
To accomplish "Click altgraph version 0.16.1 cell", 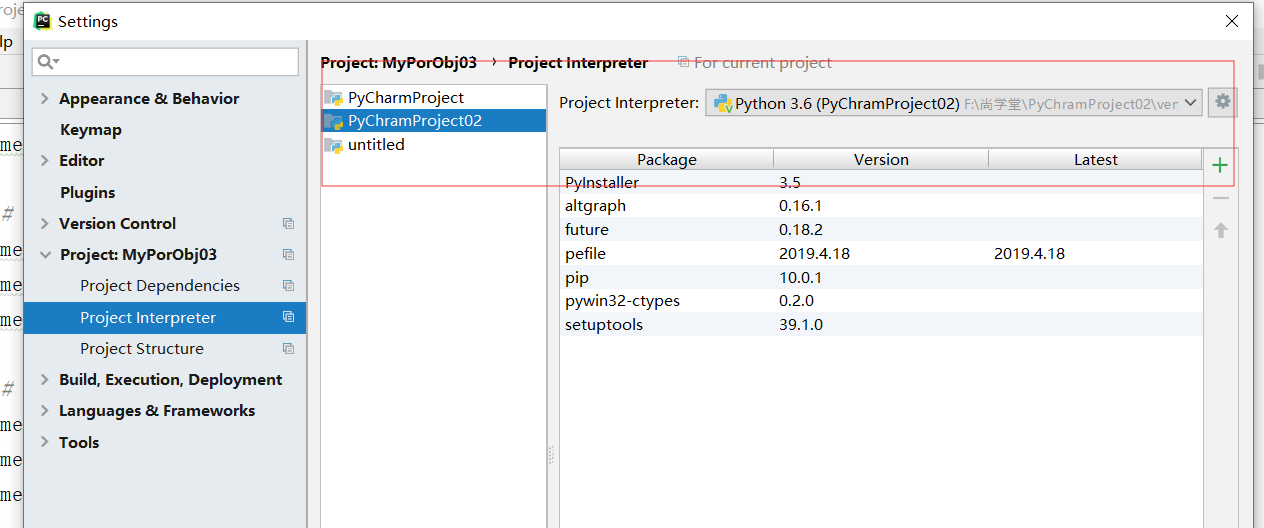I will 800,206.
